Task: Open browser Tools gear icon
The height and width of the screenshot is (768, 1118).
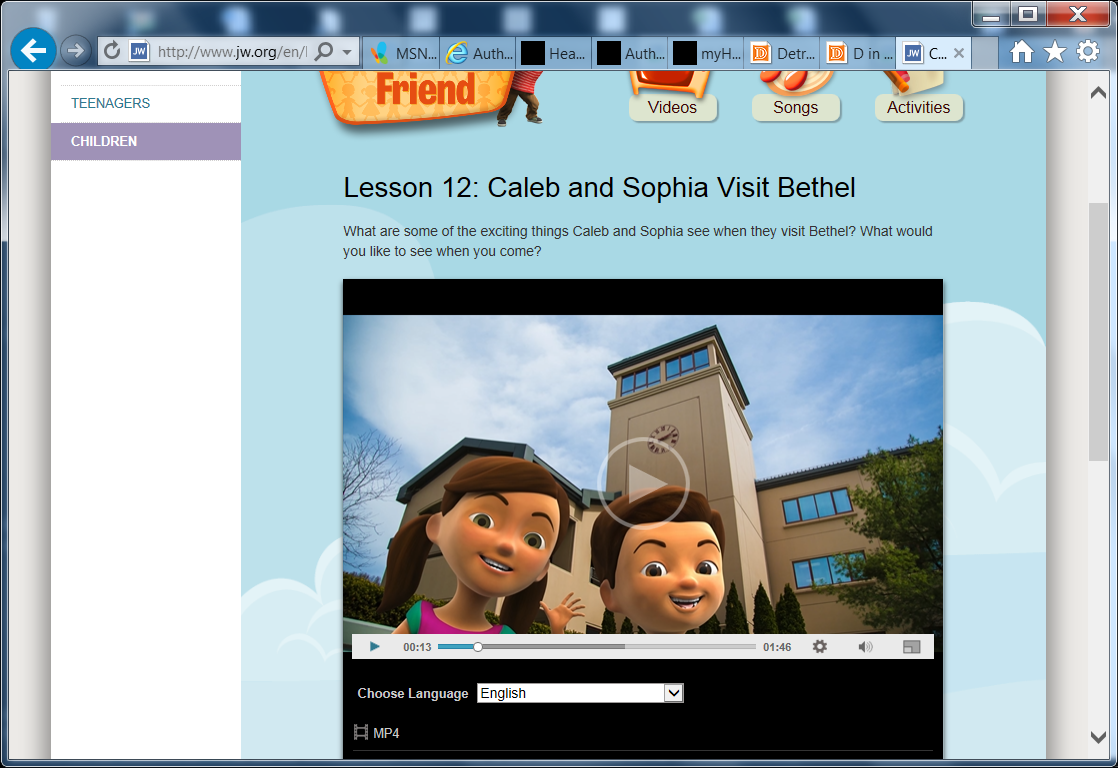Action: [x=1088, y=51]
